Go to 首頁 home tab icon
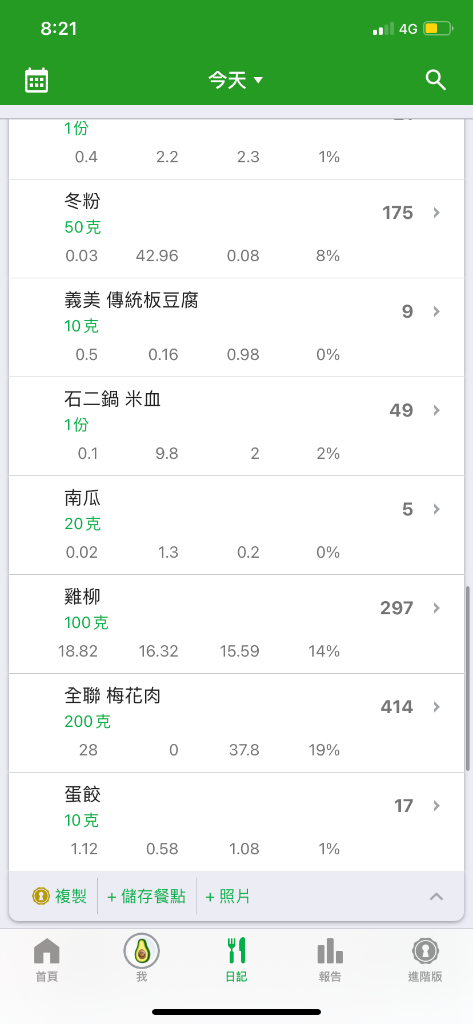Screen dimensions: 473x1024 coord(46,959)
